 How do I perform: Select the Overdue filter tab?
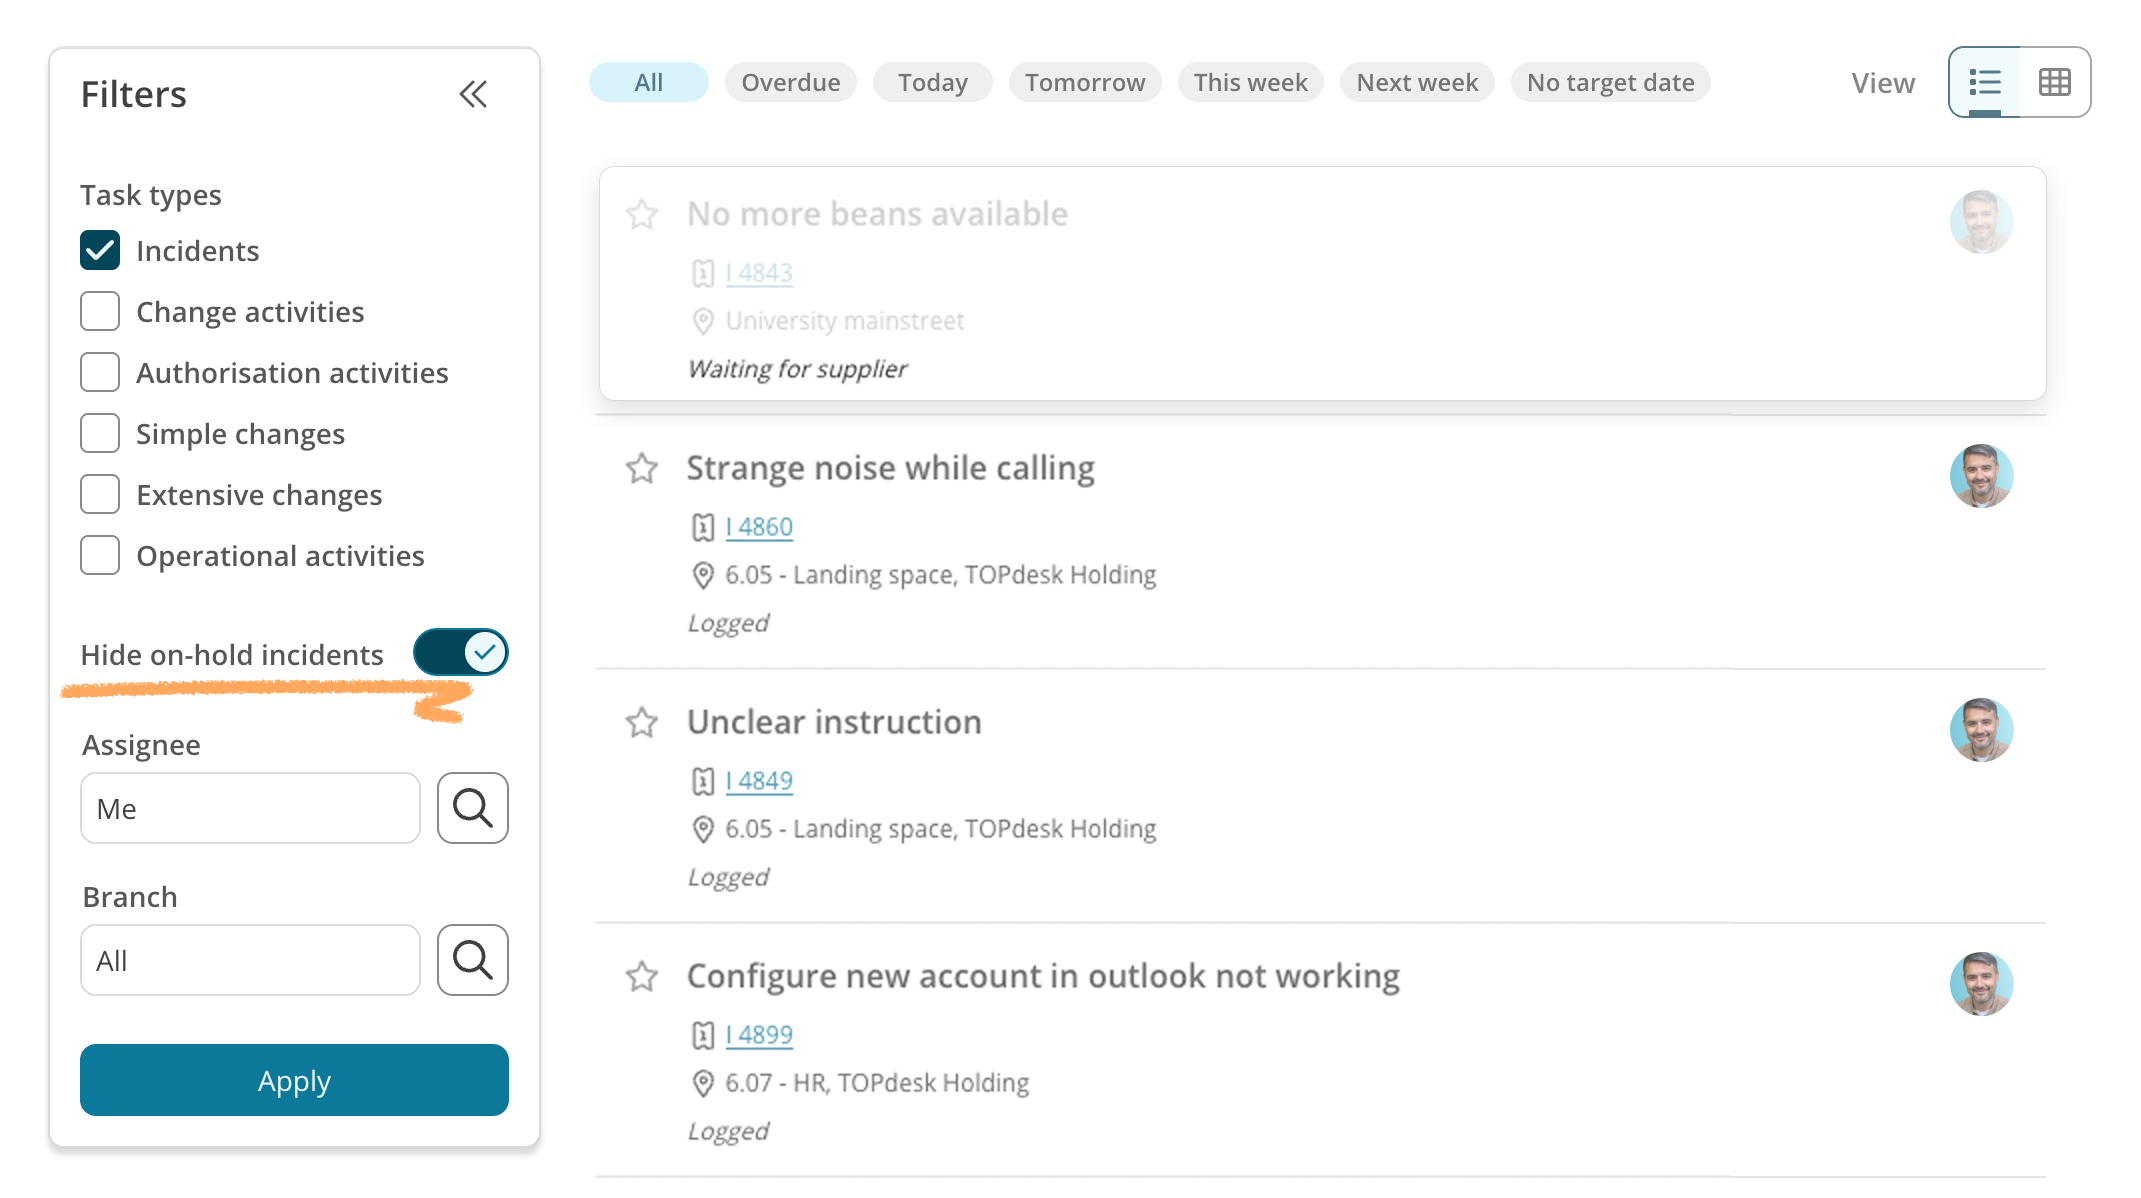tap(790, 82)
